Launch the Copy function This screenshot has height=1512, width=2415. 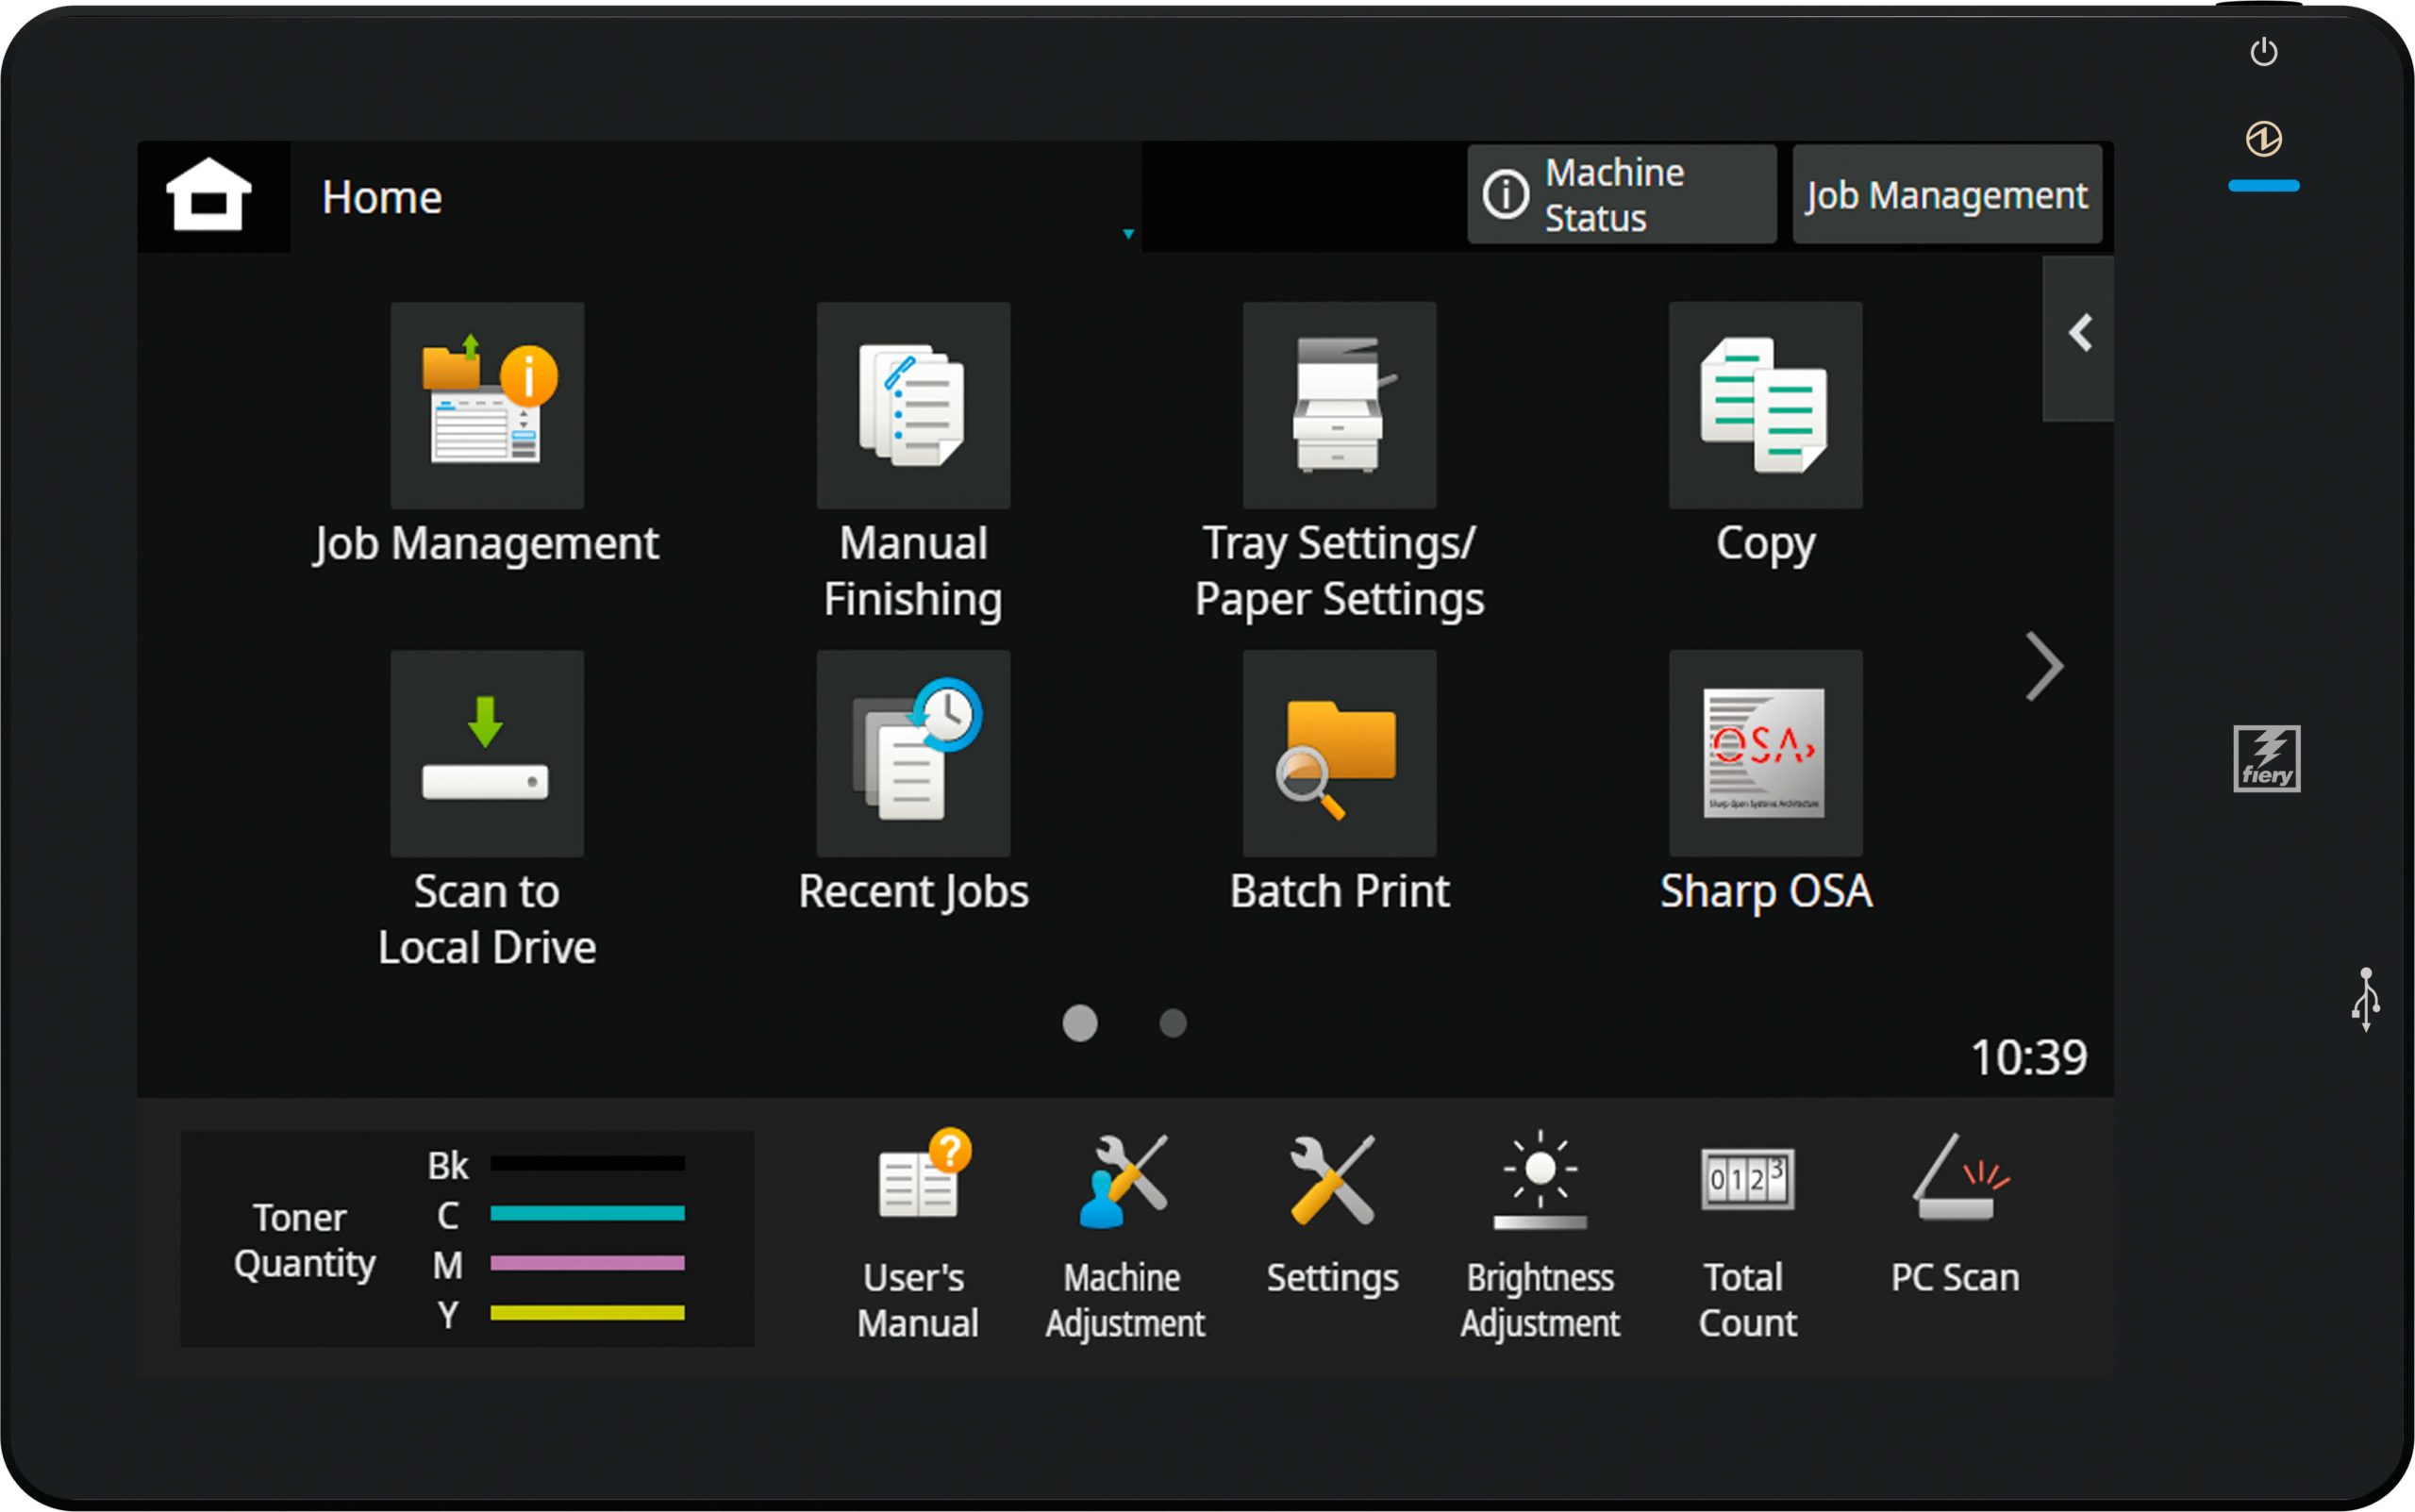pos(1765,405)
